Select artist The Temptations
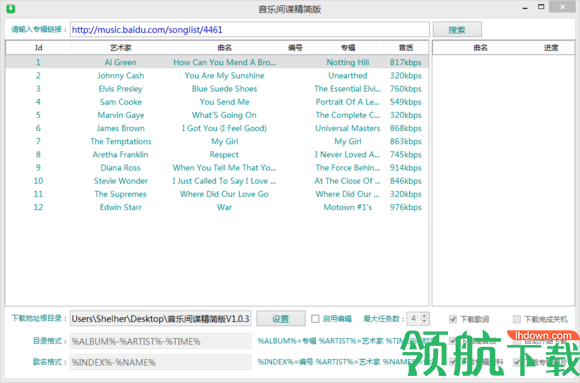 pyautogui.click(x=121, y=141)
